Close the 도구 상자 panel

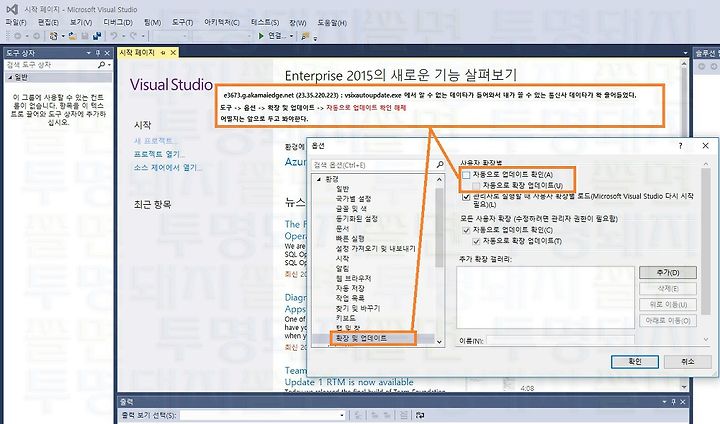click(x=107, y=53)
